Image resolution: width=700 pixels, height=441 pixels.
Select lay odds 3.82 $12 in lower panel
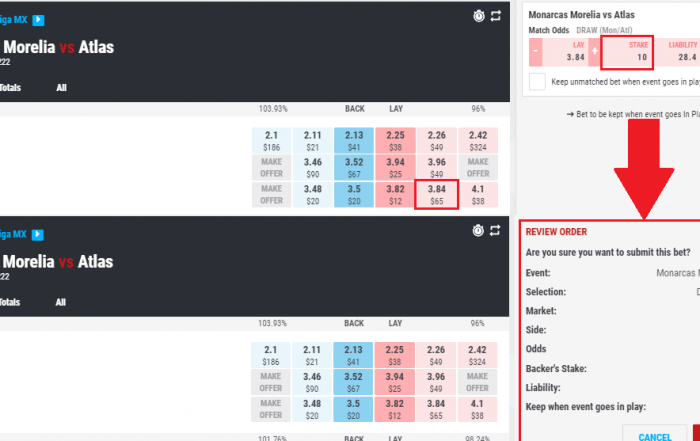pyautogui.click(x=394, y=409)
